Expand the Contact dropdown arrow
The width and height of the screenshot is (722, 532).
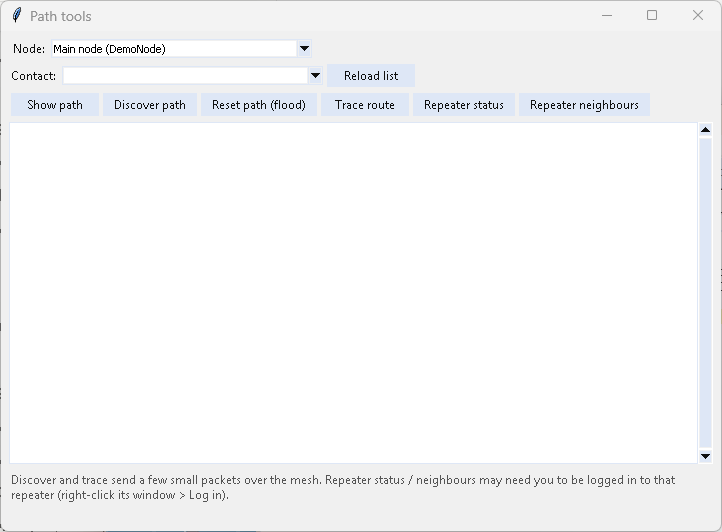click(315, 76)
